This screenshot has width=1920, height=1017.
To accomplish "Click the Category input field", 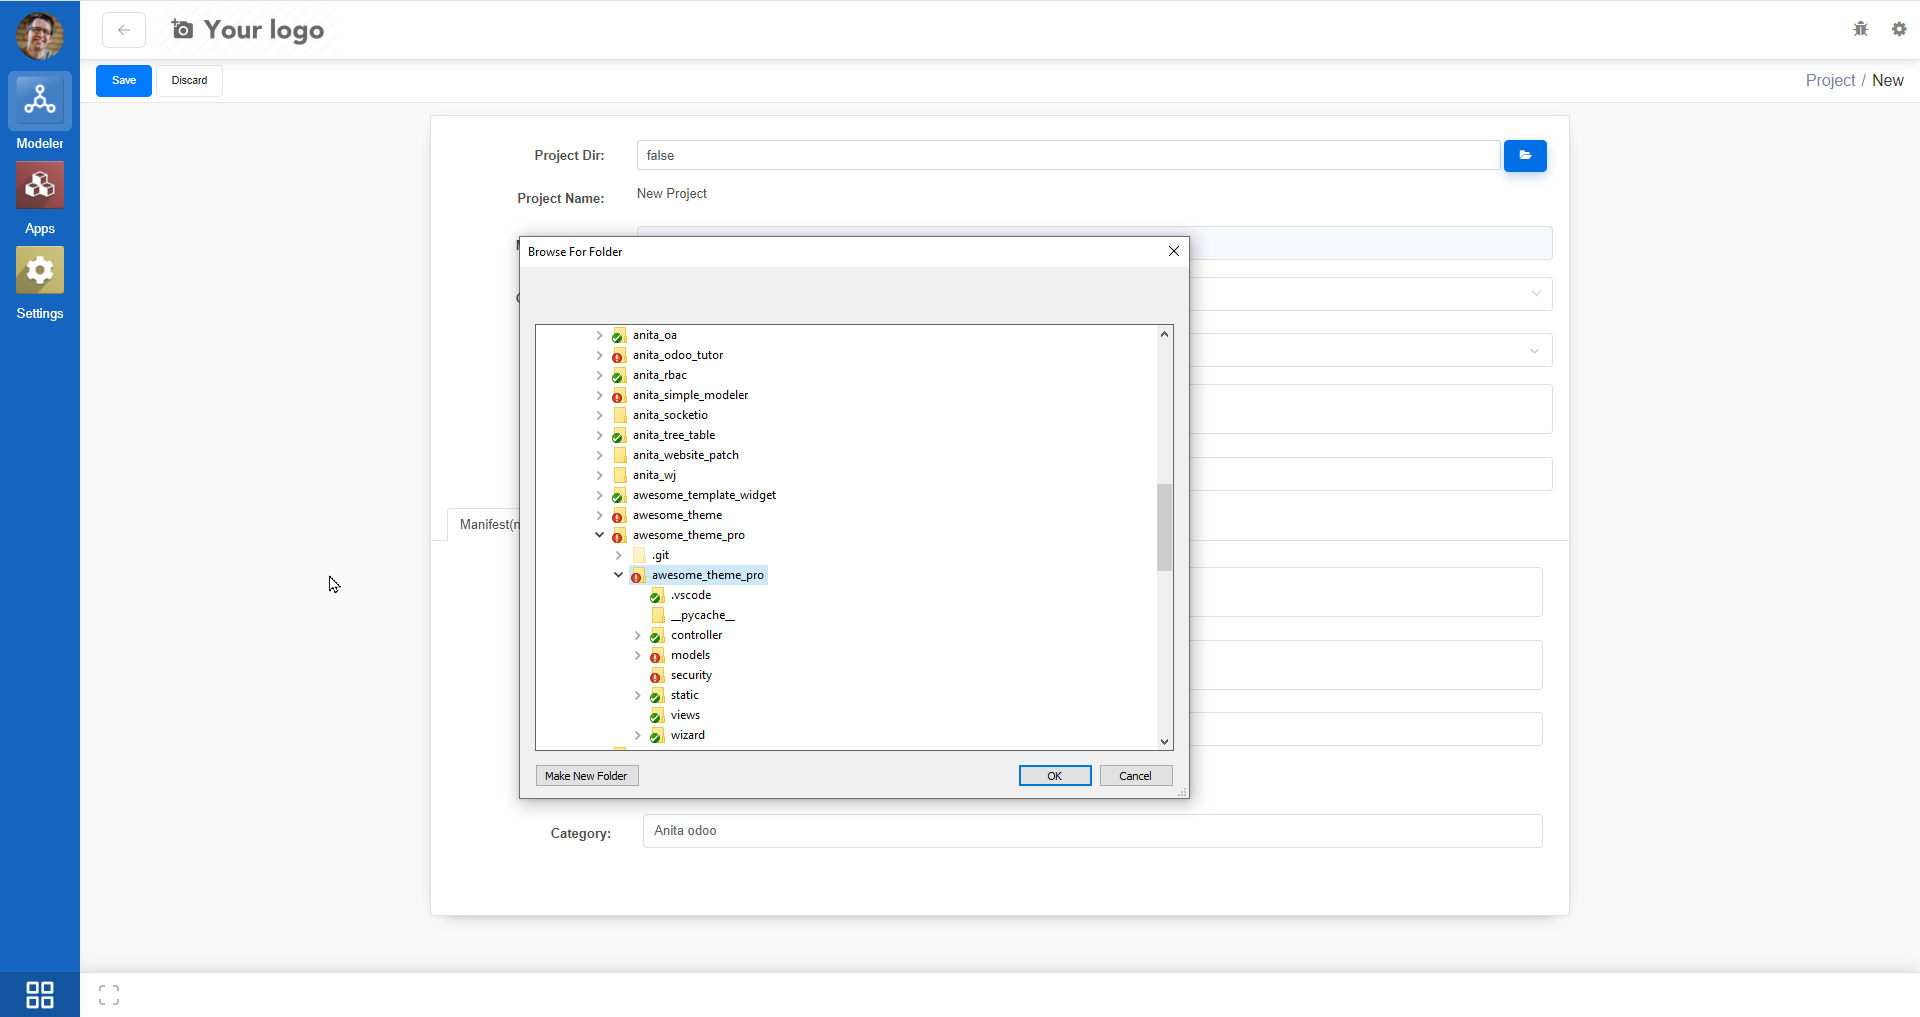I will click(1092, 831).
